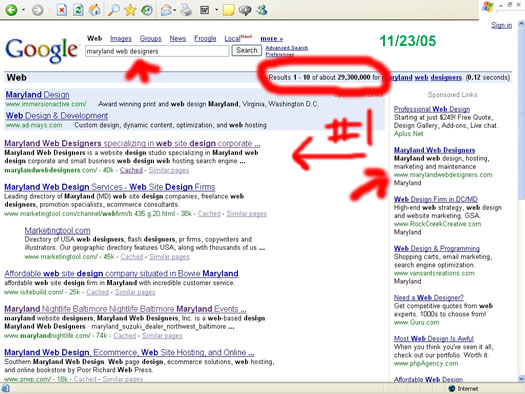Open the 'Maryland Design' sponsored result
Viewport: 525px width, 394px height.
[38, 95]
